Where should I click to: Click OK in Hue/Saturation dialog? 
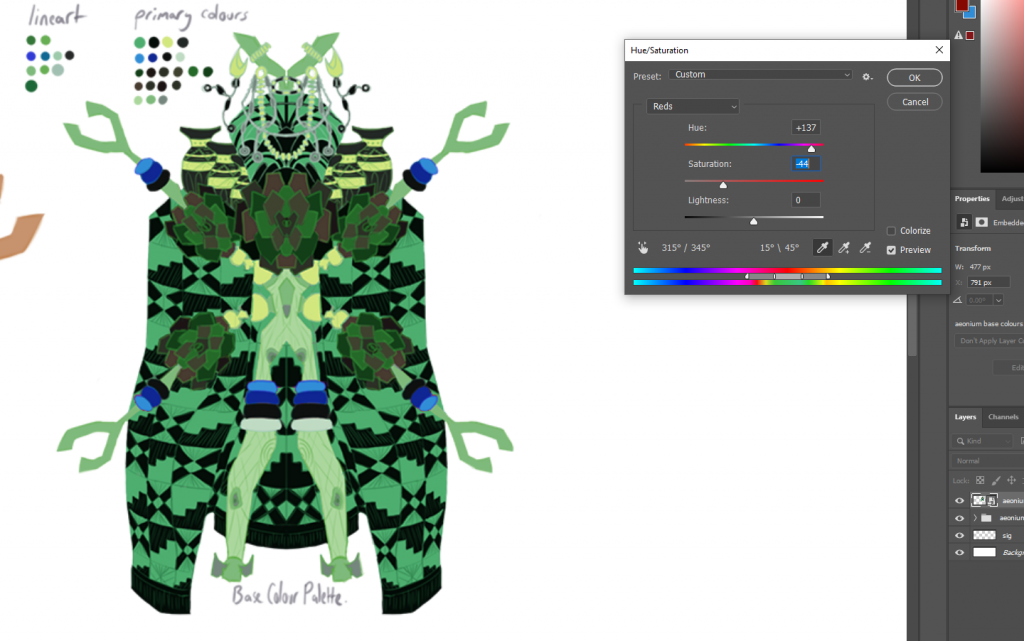[x=914, y=78]
